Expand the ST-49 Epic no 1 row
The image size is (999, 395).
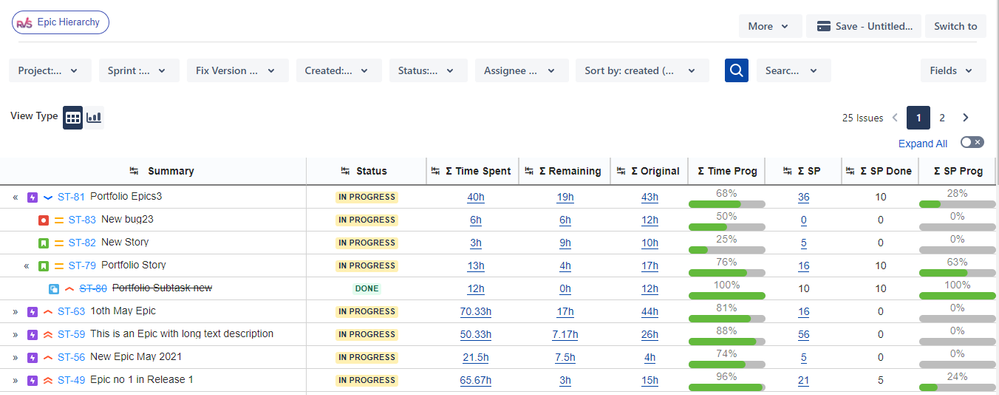15,381
